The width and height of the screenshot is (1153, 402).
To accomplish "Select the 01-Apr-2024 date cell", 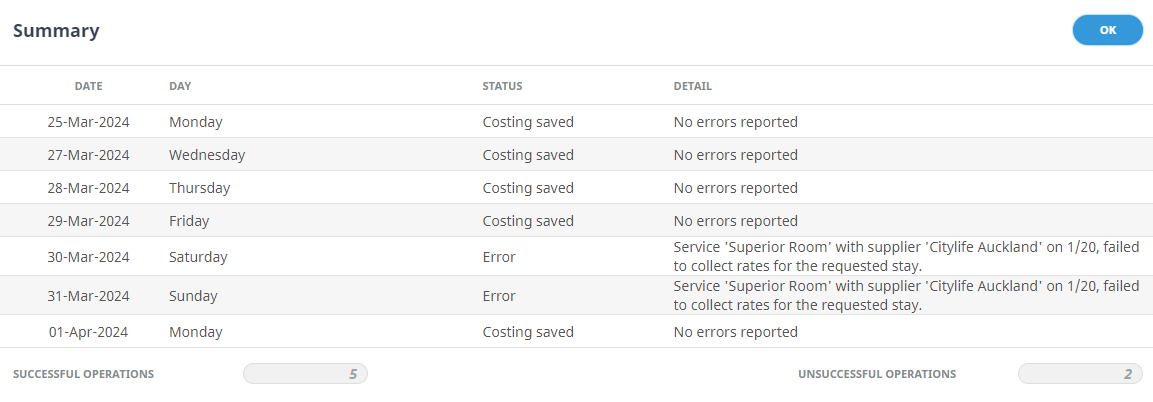I will click(88, 332).
